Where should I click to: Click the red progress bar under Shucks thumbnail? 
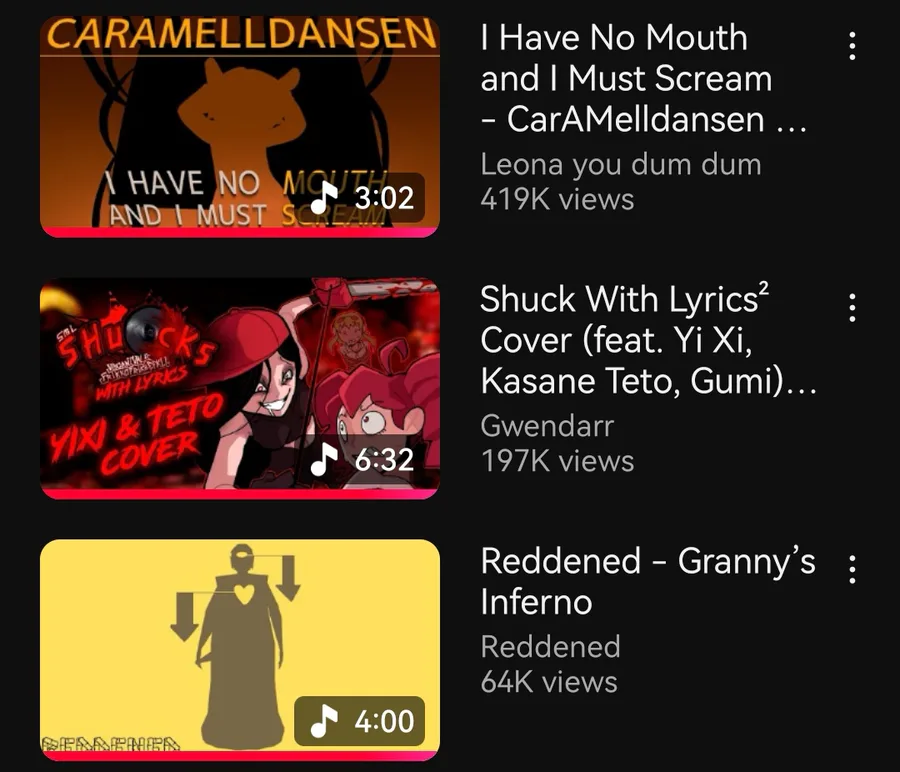240,494
